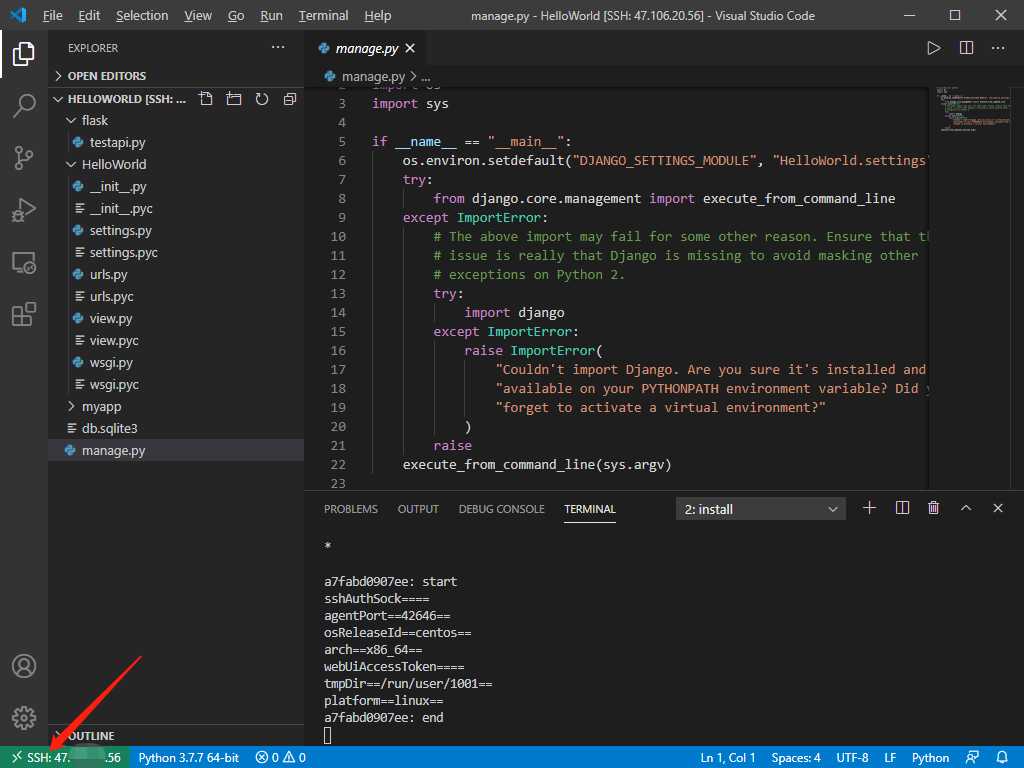Change file encoding UTF-8

(852, 758)
